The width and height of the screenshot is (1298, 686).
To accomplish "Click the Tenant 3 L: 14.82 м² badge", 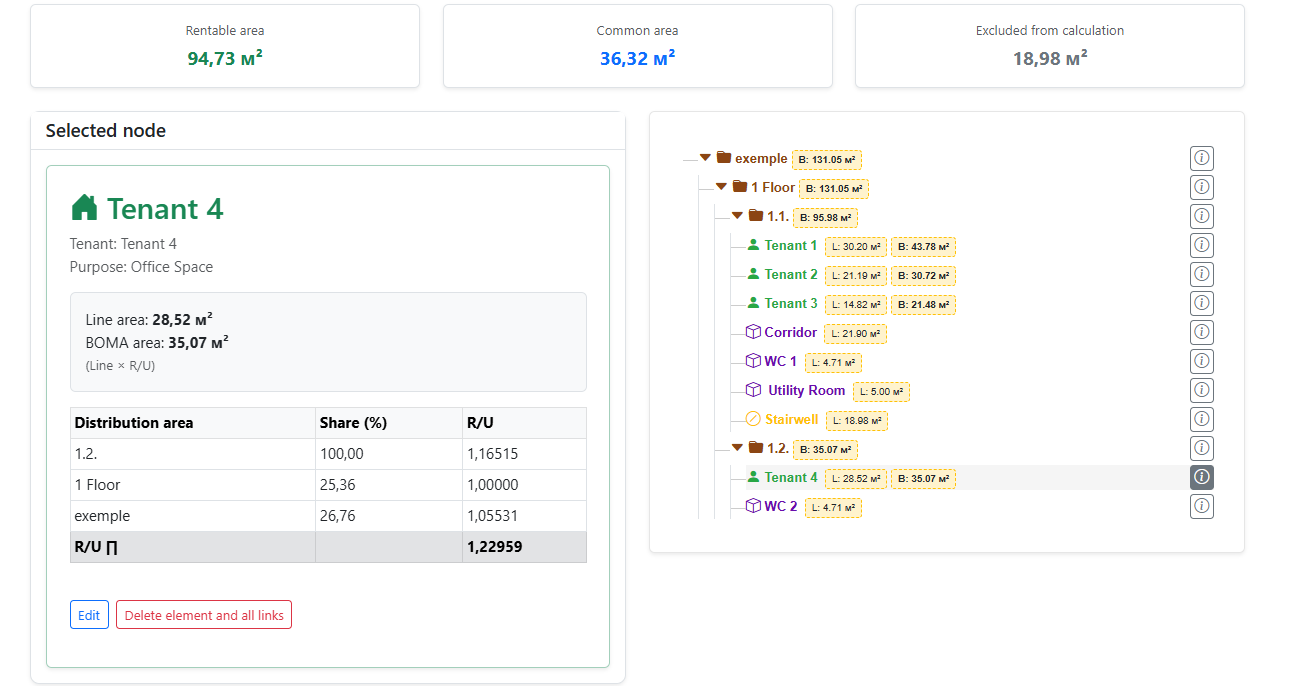I will 855,304.
